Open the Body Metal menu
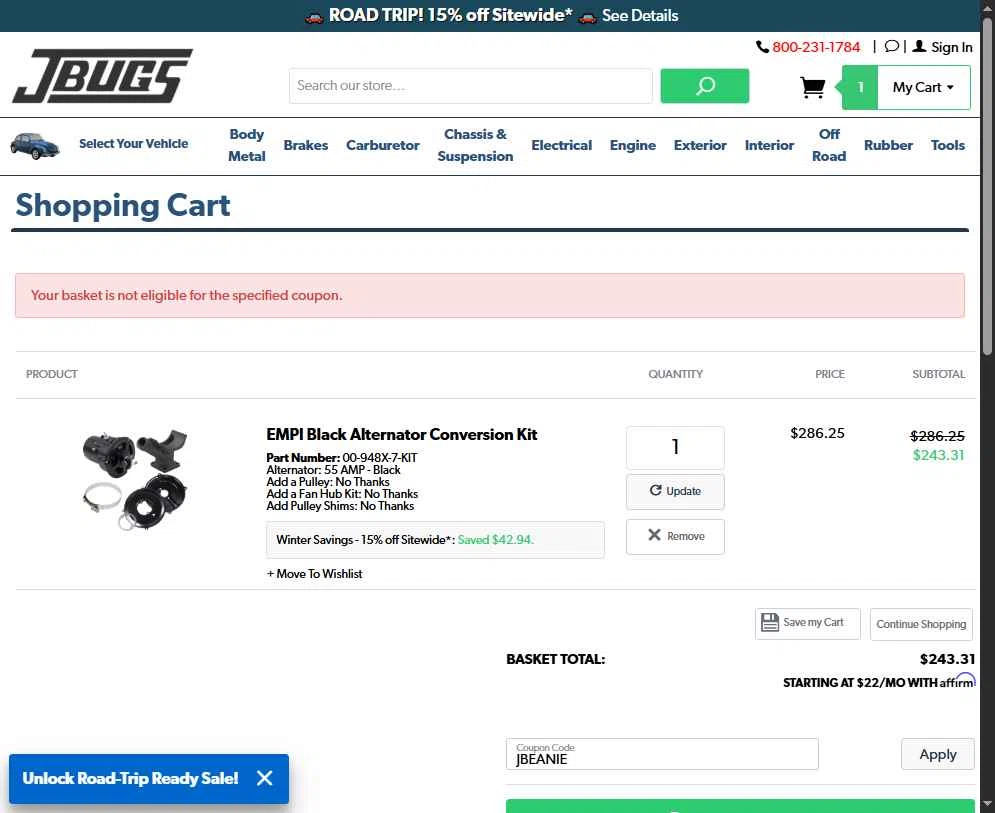Viewport: 995px width, 813px height. coord(247,145)
